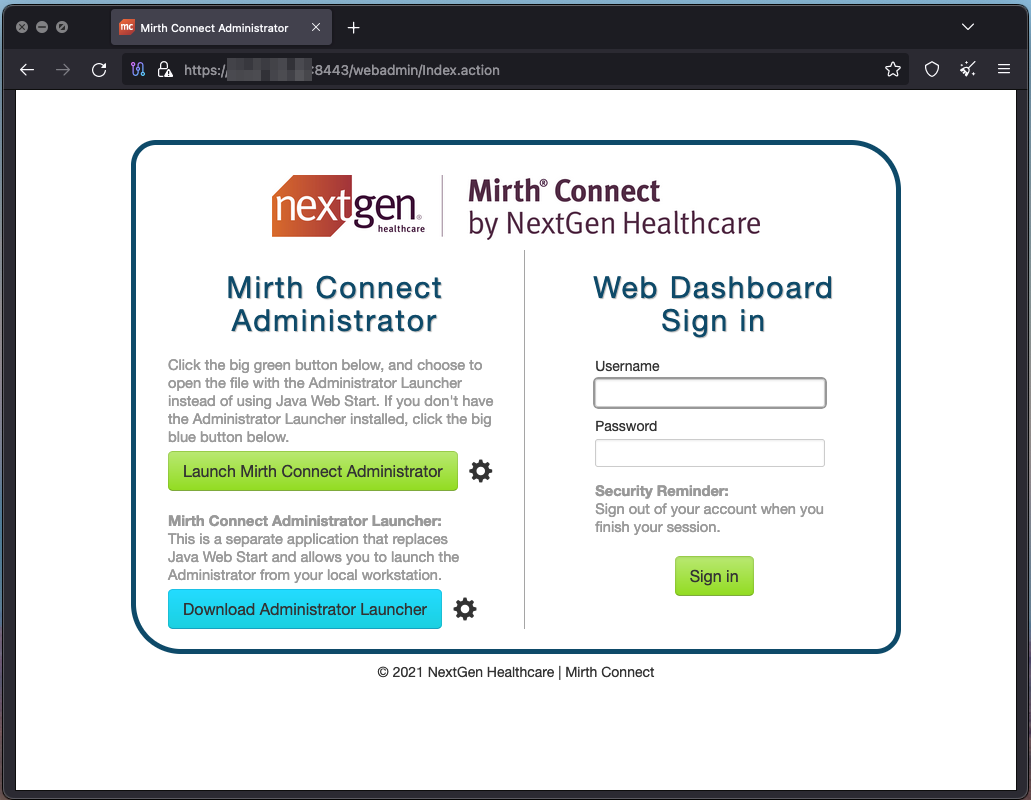Click the permissions icon left of padlock

pos(139,70)
